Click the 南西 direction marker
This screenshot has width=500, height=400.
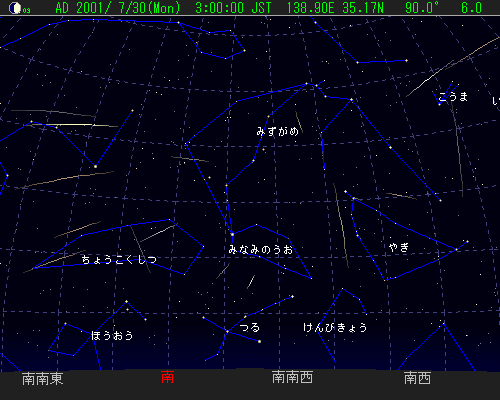click(417, 378)
